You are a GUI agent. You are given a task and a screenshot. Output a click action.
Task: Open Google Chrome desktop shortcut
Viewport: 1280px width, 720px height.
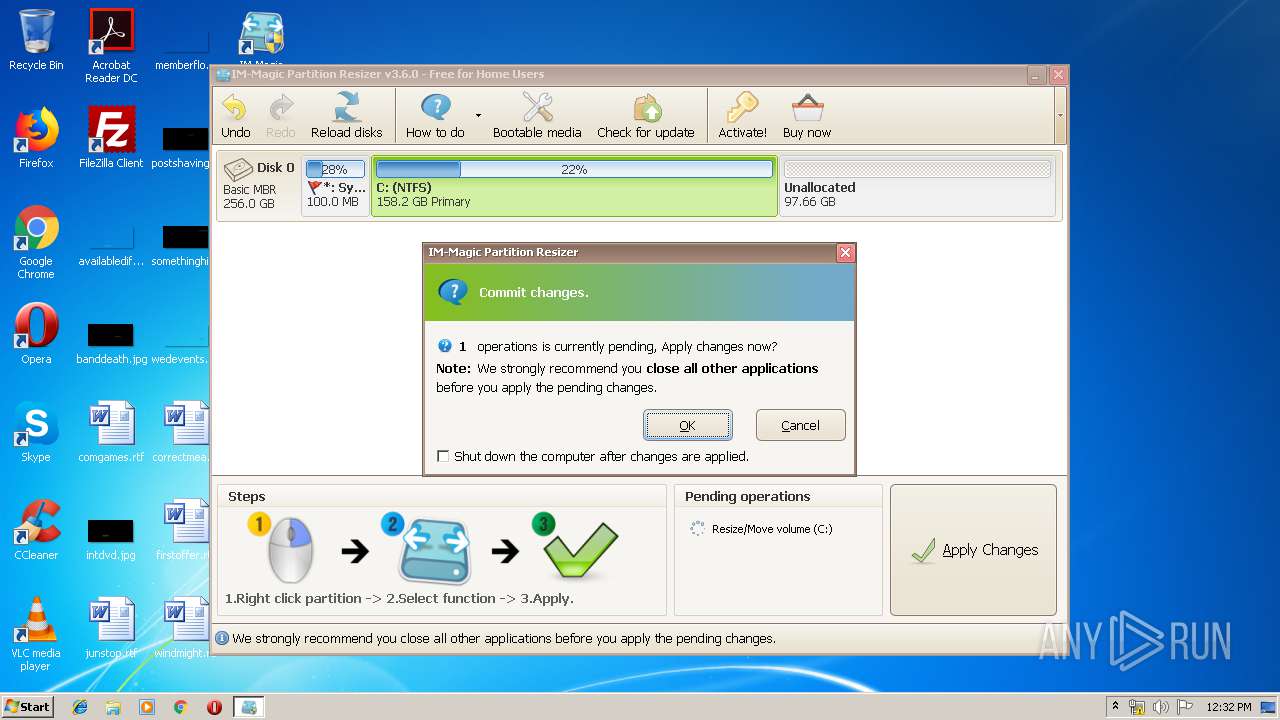(x=36, y=242)
